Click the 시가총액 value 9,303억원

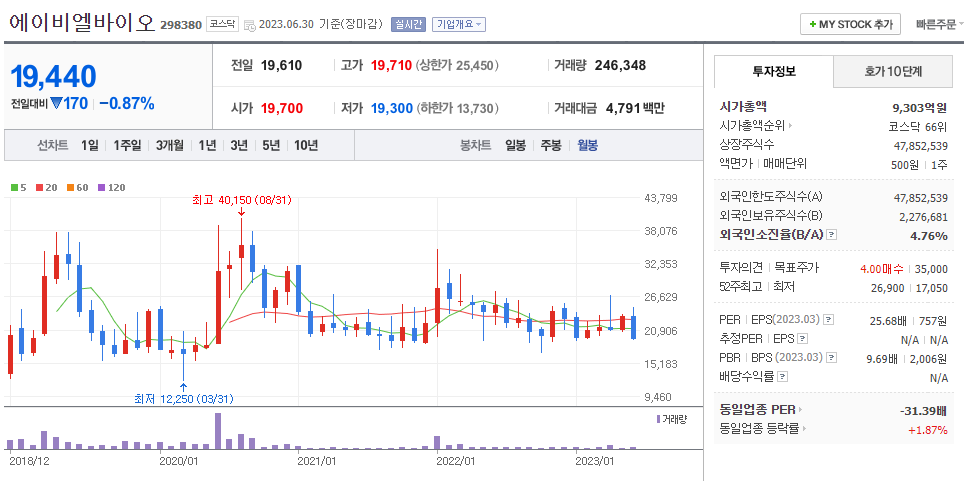(919, 108)
